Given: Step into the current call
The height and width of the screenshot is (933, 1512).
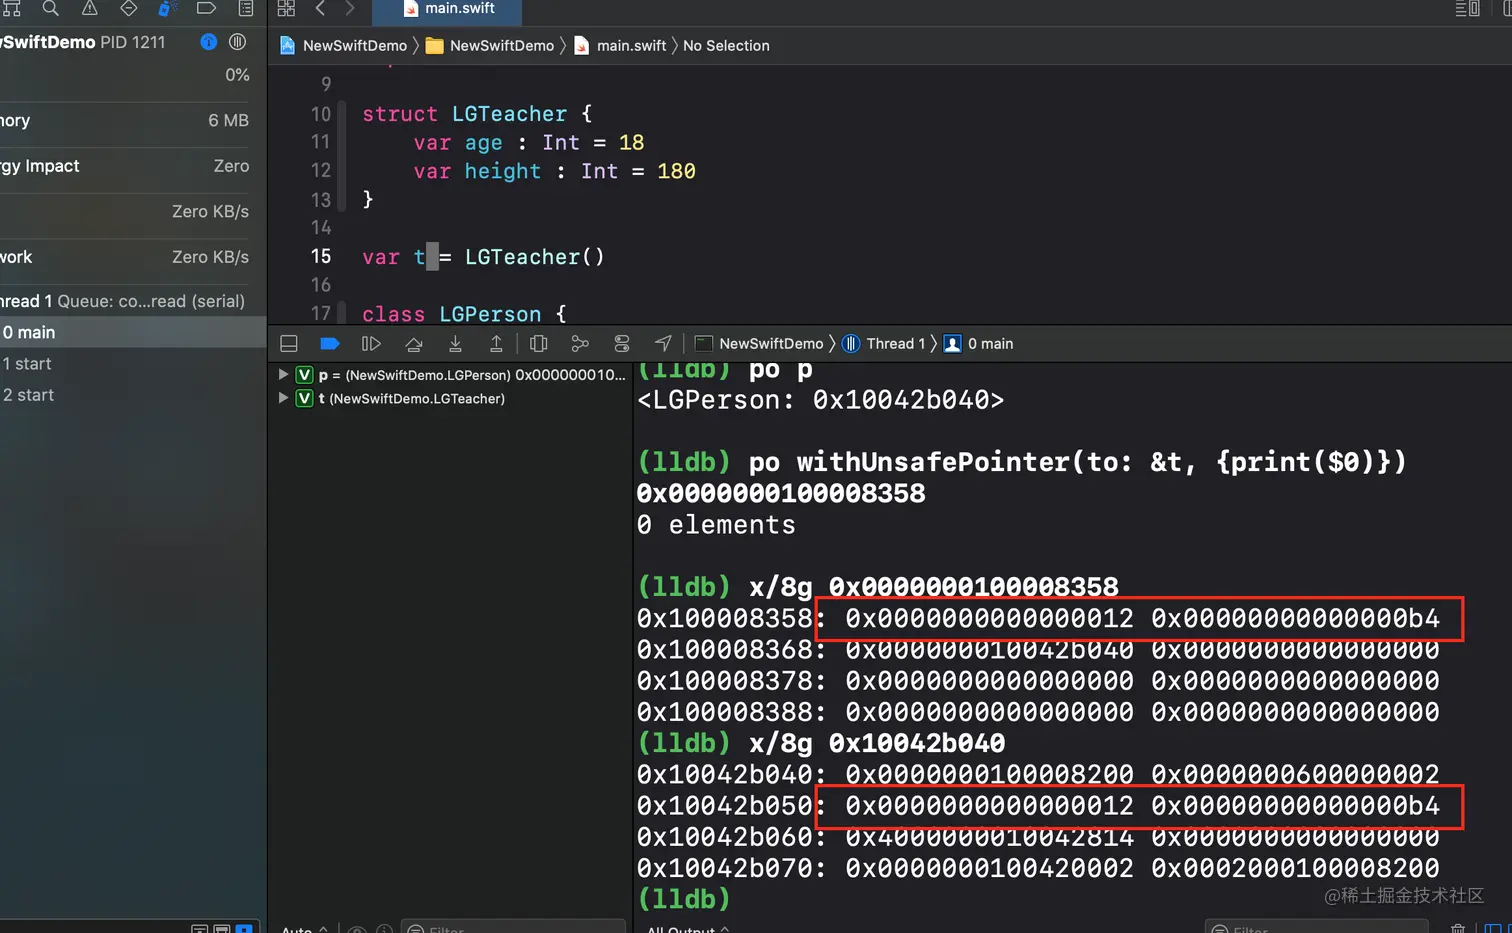Looking at the screenshot, I should click(455, 344).
